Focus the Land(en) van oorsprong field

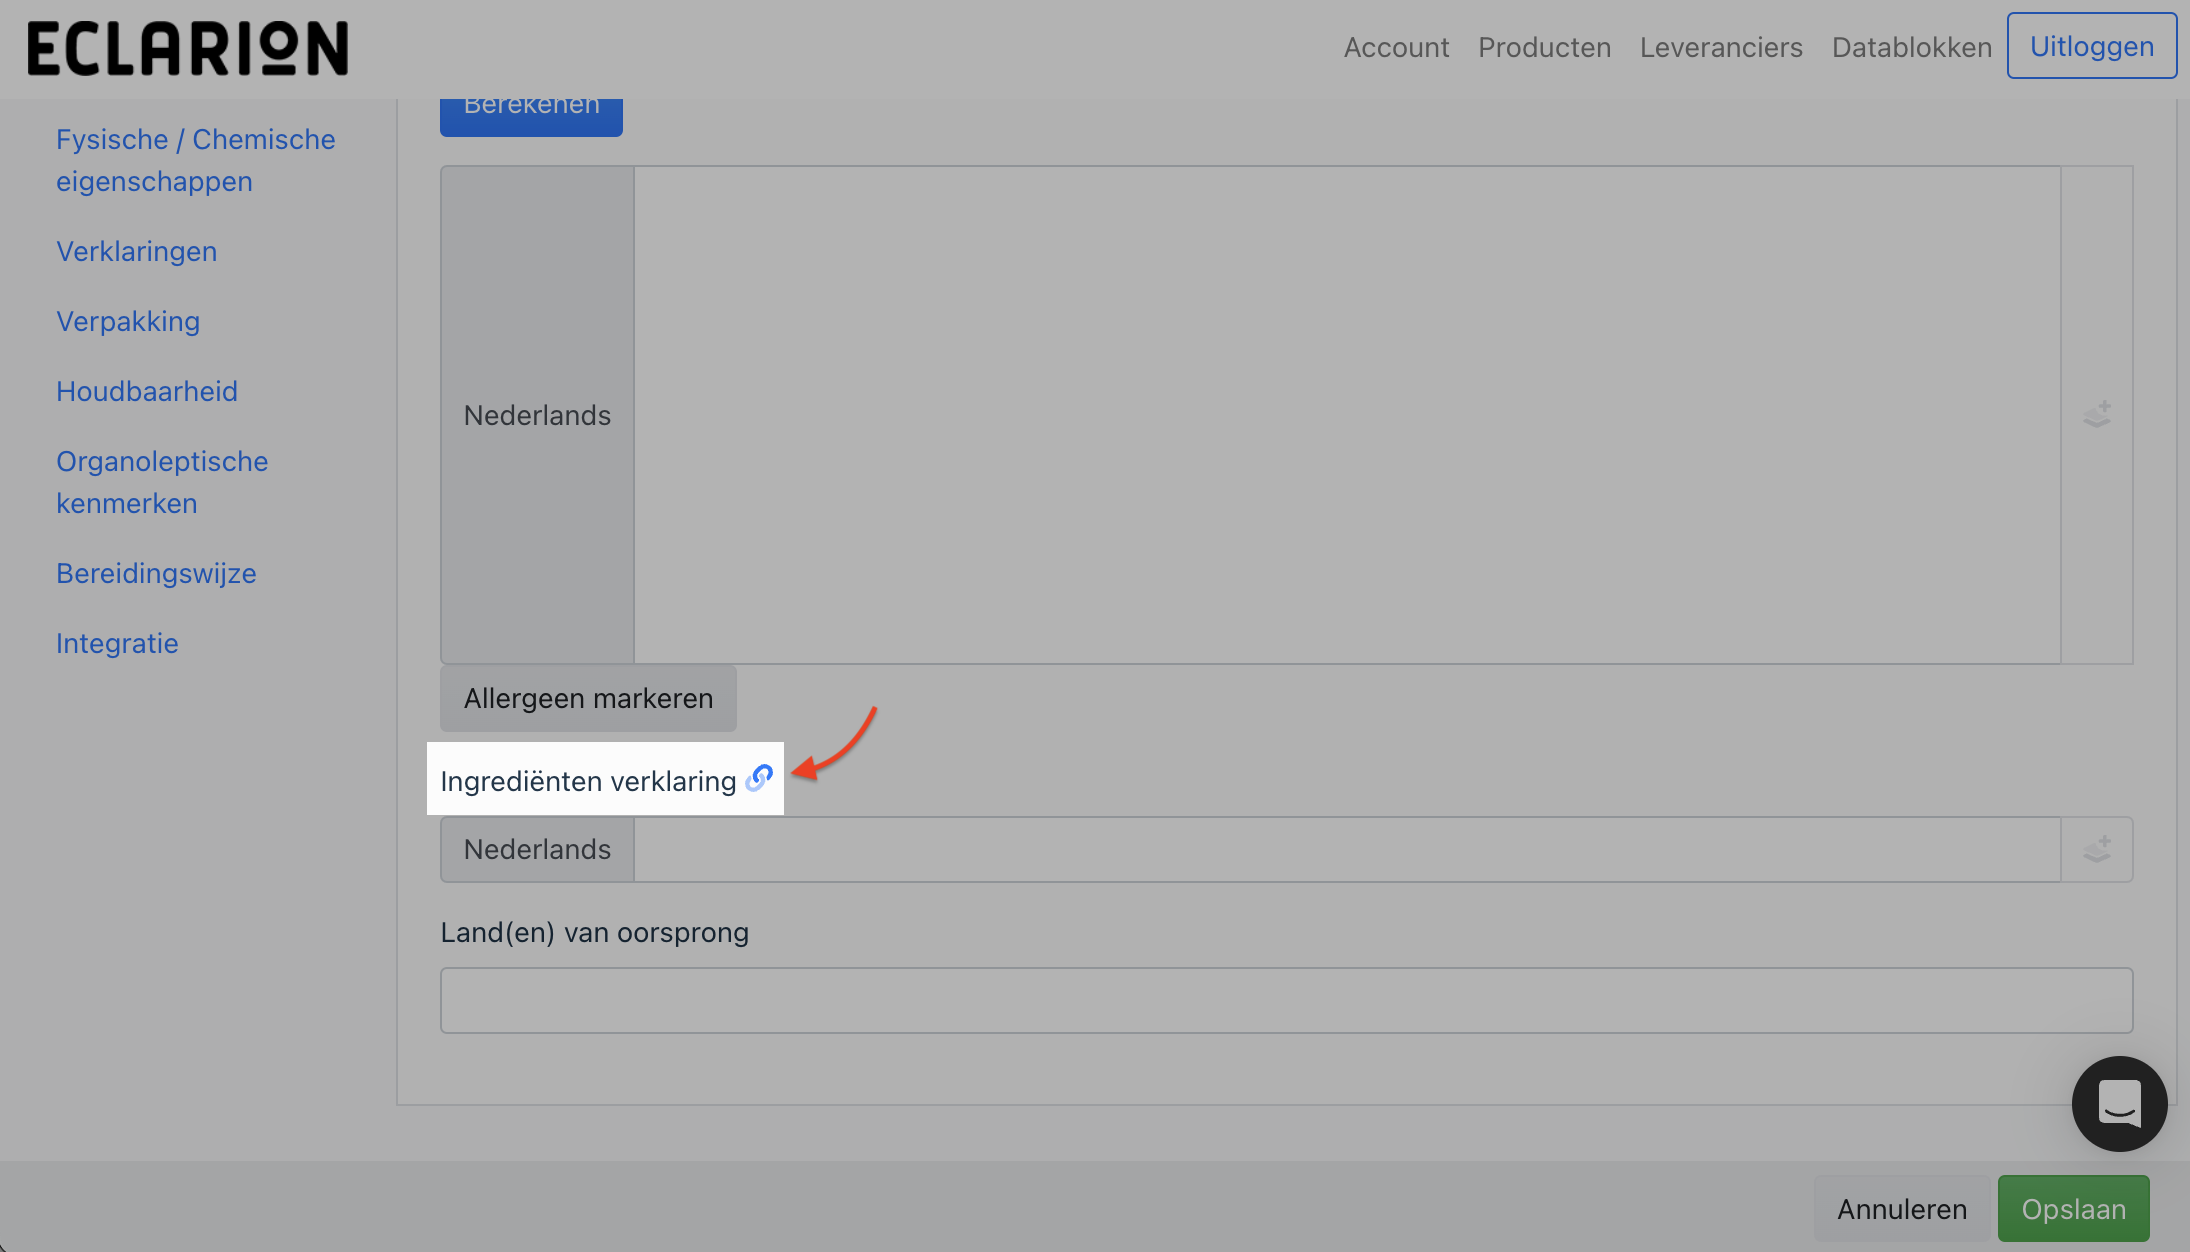tap(1286, 1000)
